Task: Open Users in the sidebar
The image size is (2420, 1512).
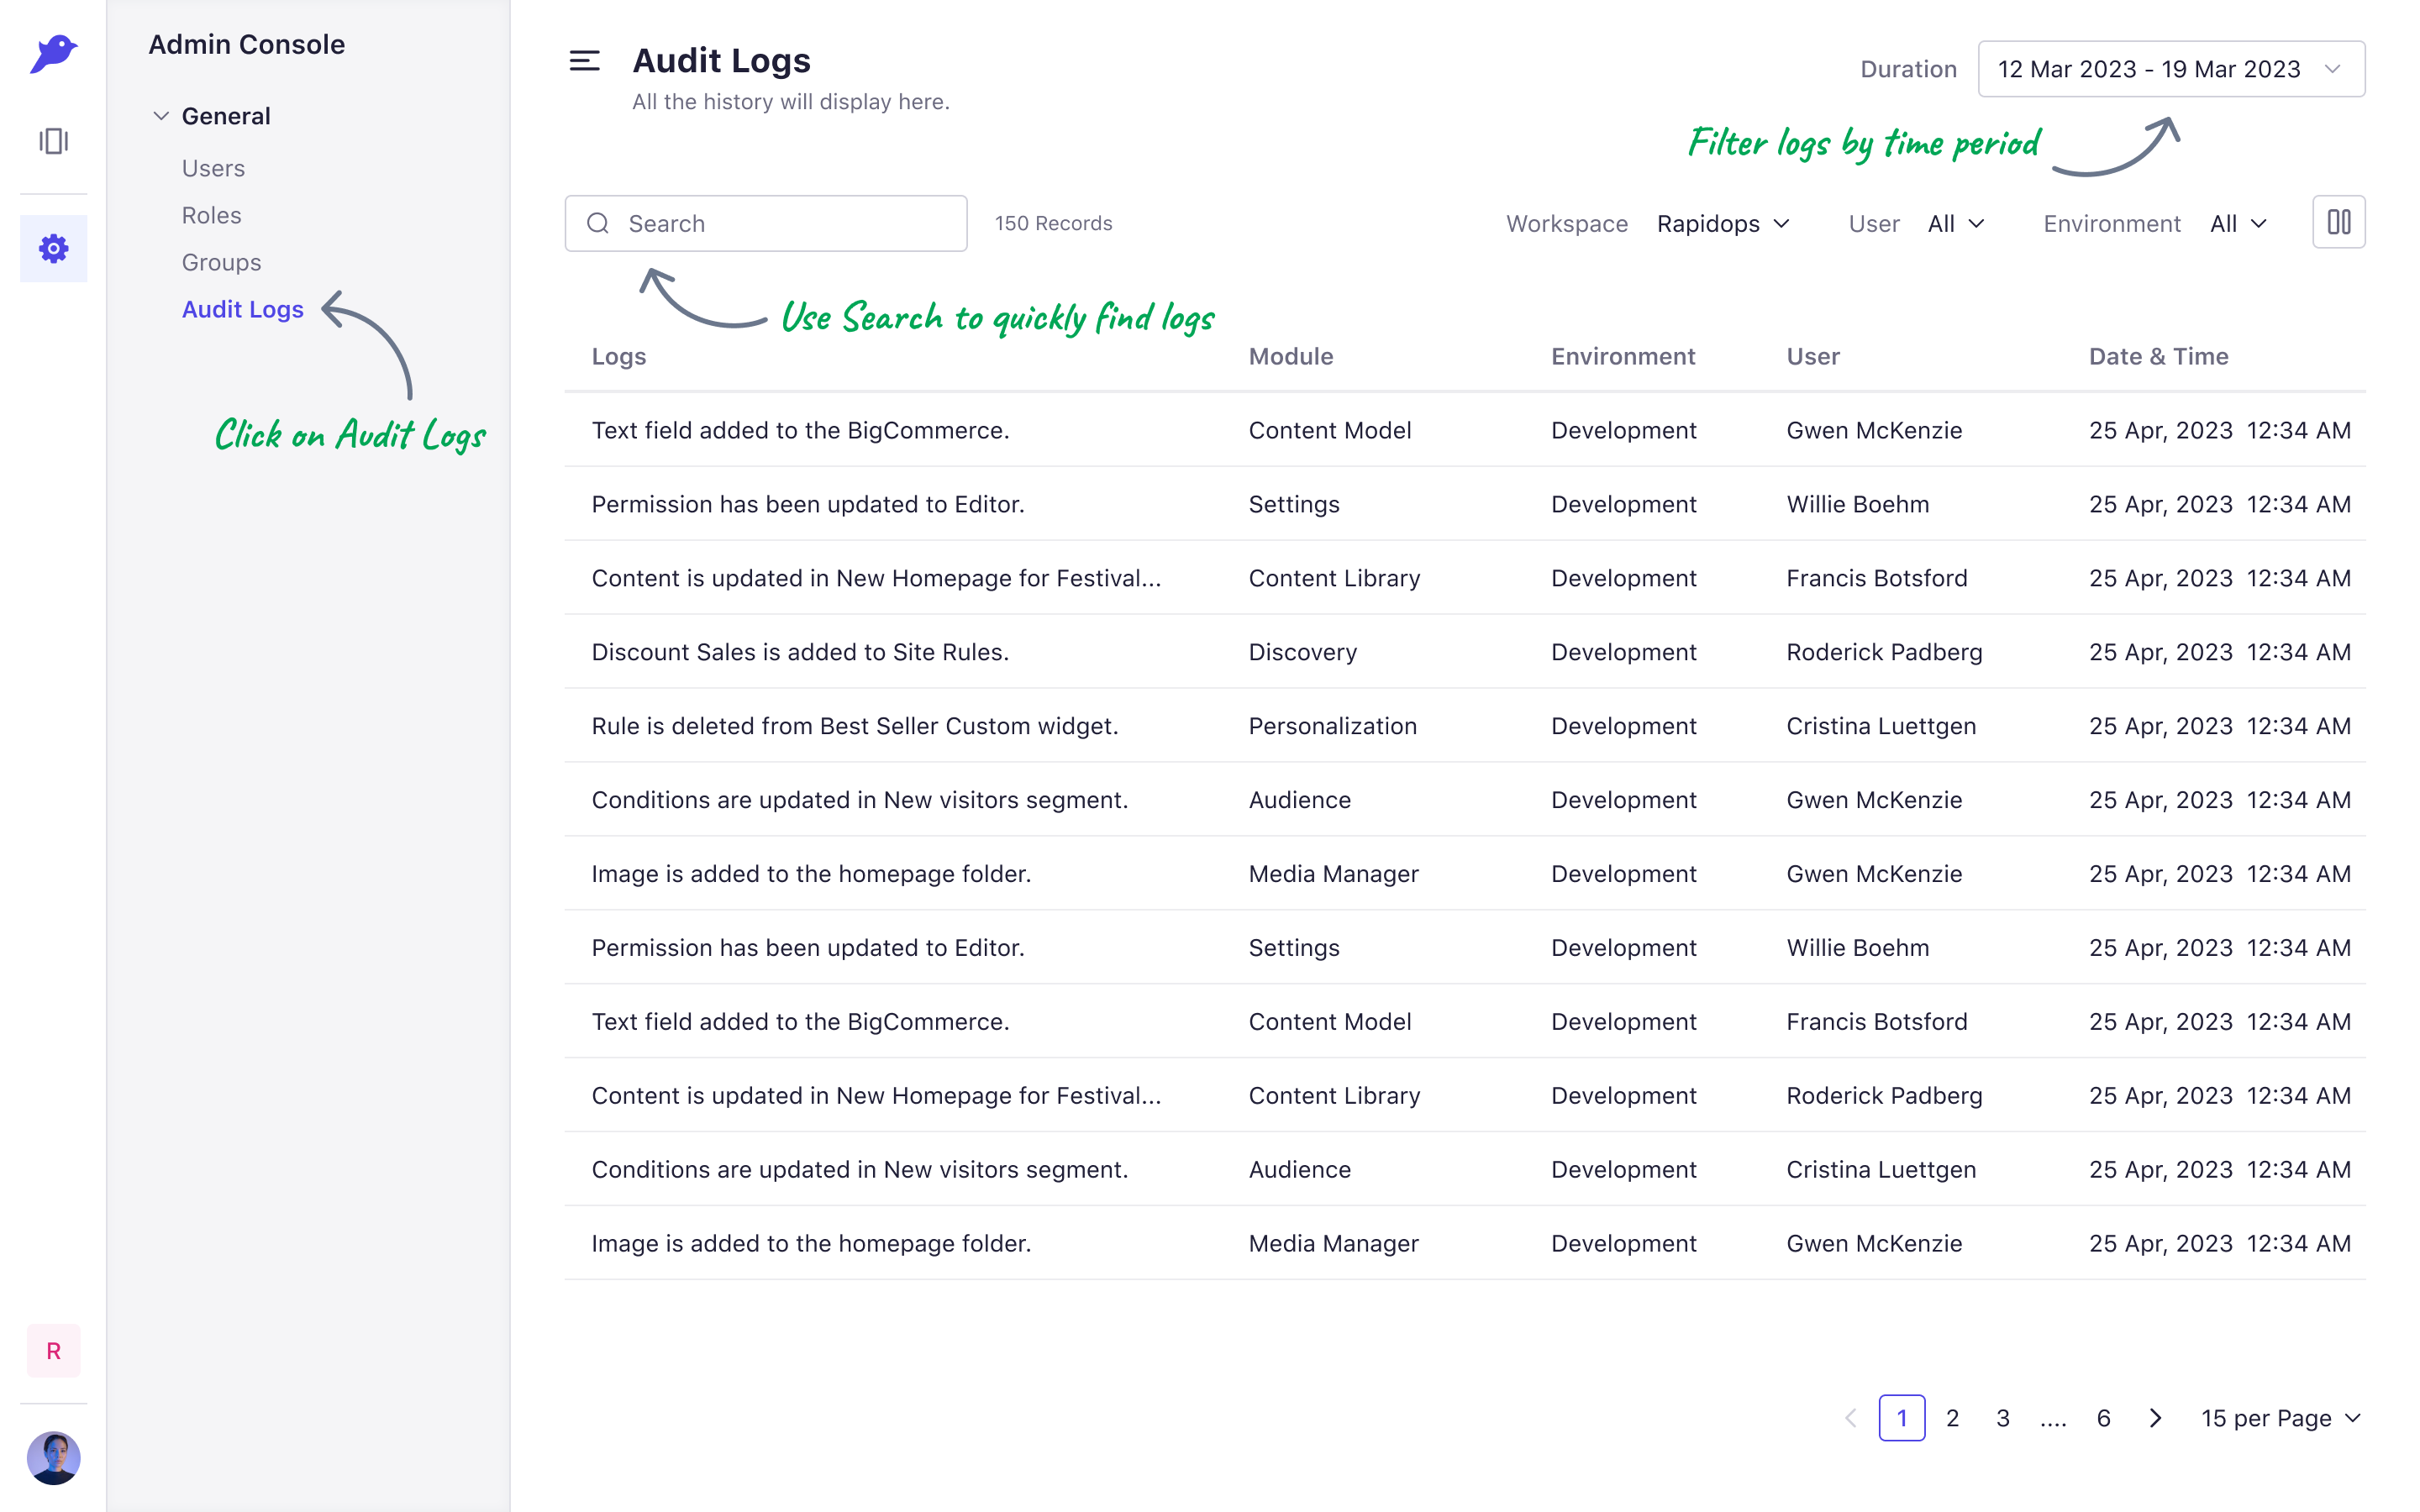Action: tap(213, 168)
